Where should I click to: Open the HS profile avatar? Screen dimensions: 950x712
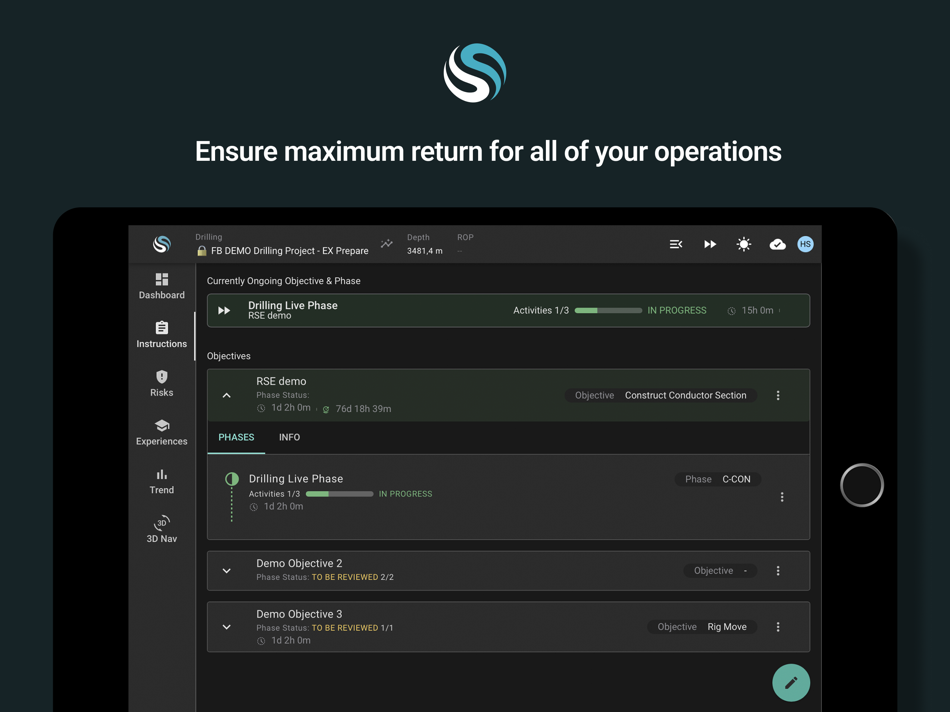click(806, 243)
